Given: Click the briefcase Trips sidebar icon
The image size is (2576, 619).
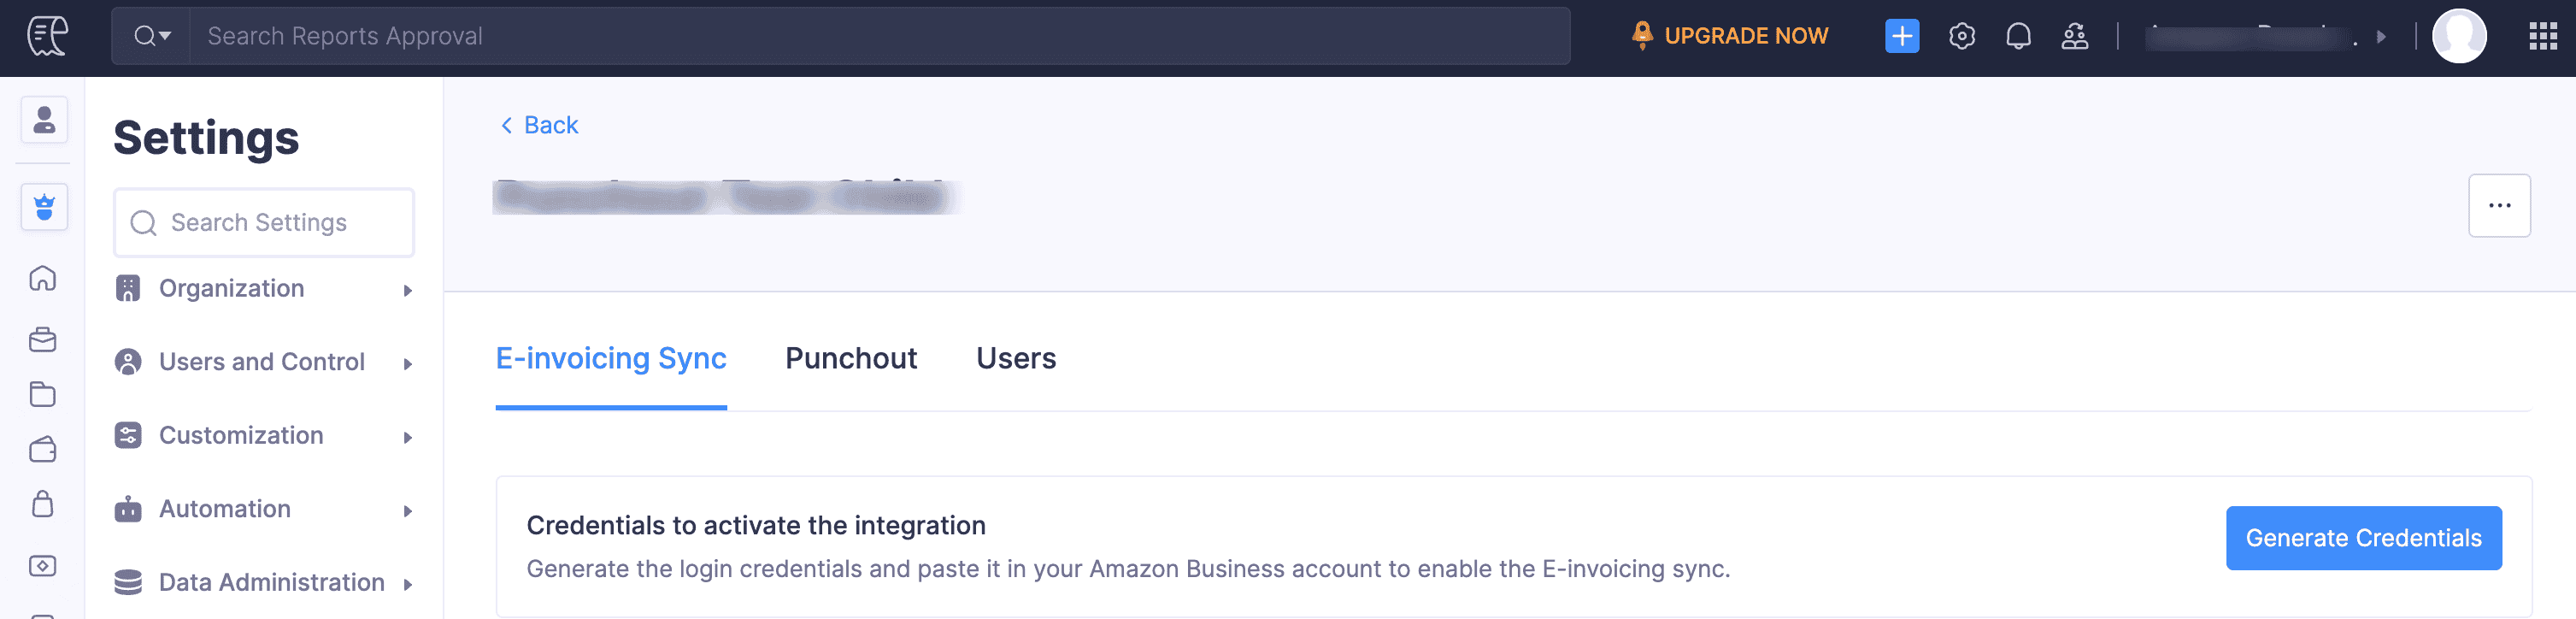Looking at the screenshot, I should [43, 339].
